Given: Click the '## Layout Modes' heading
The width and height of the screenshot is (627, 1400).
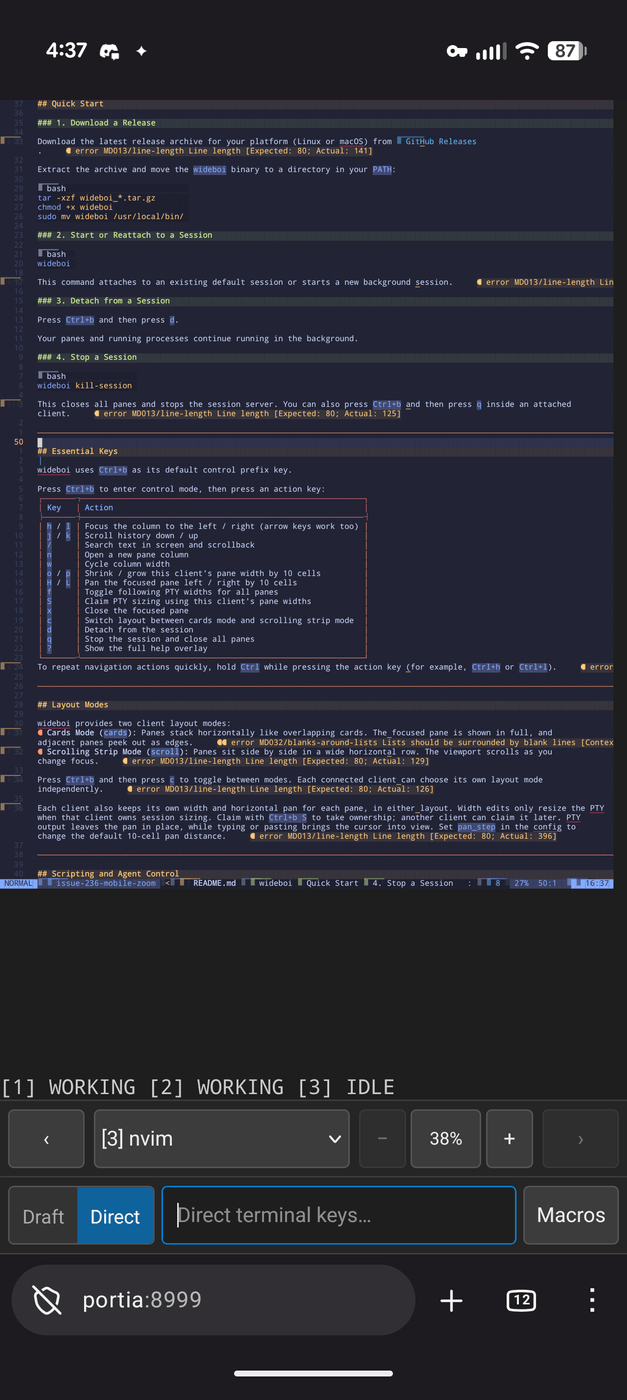Looking at the screenshot, I should pos(73,705).
